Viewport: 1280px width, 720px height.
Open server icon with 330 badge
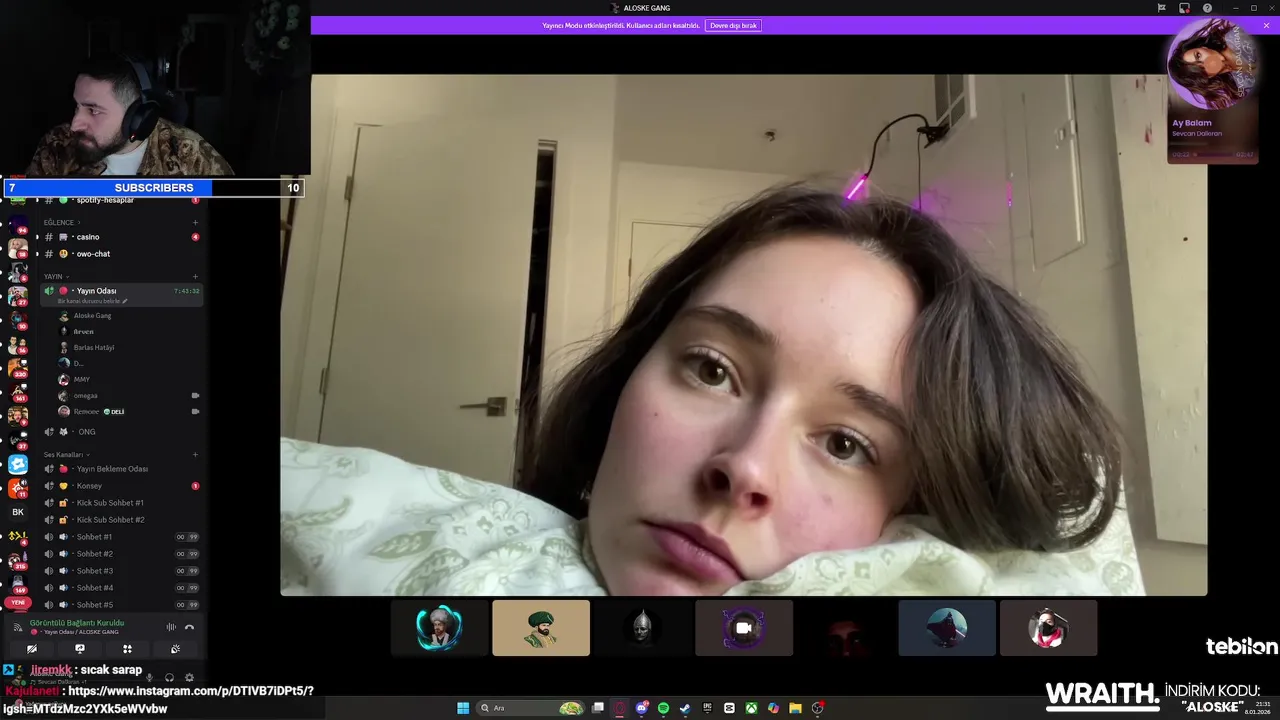point(18,367)
